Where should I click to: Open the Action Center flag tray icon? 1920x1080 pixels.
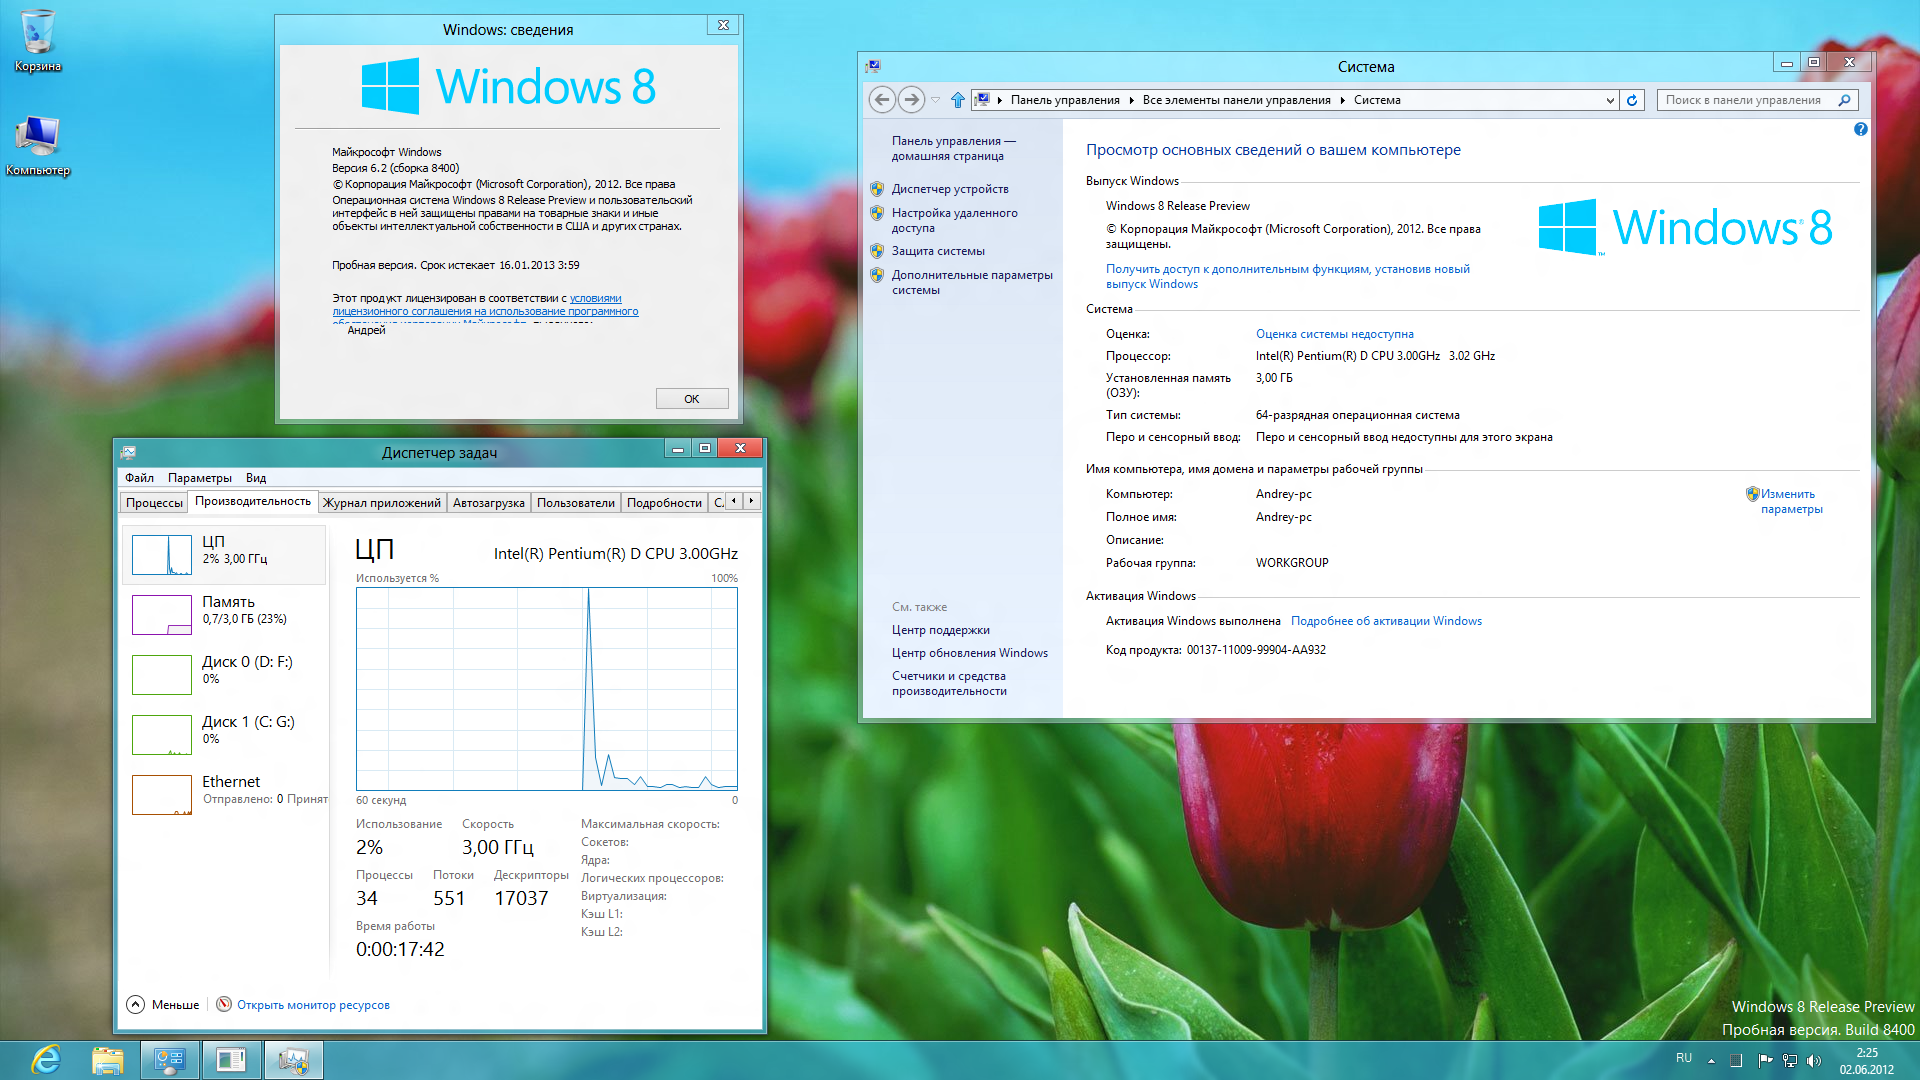(1765, 1060)
